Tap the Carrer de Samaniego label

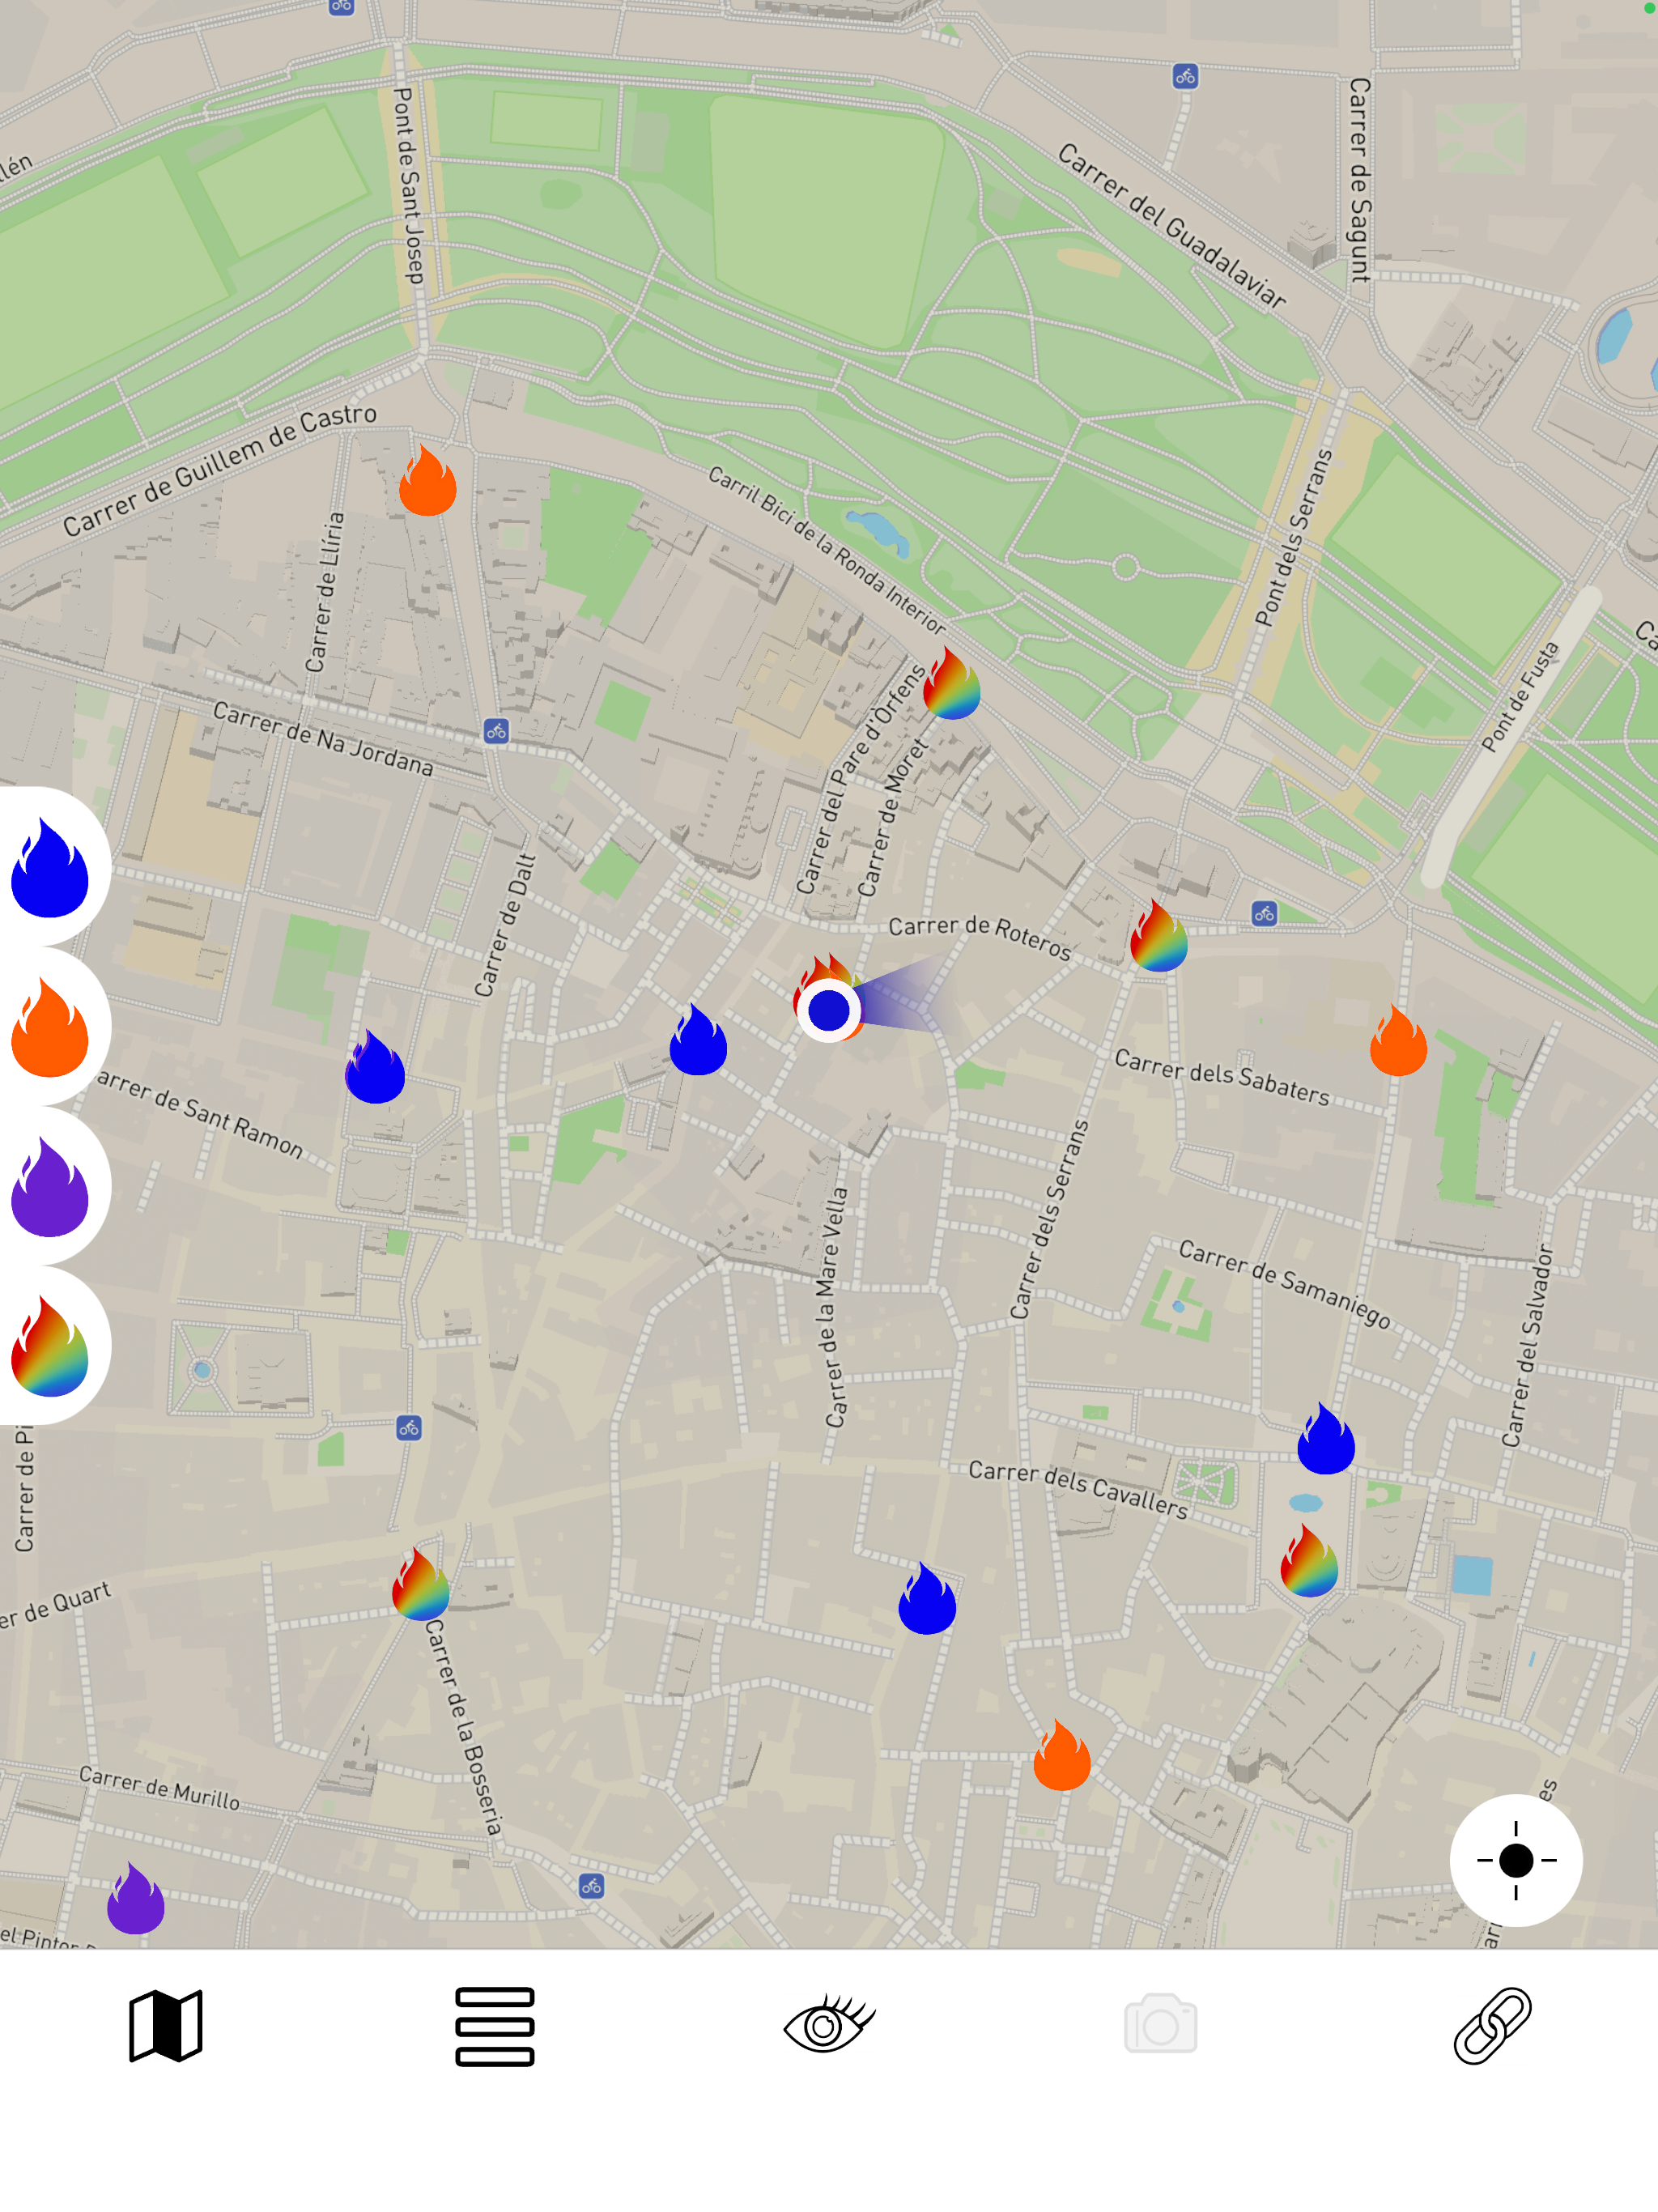(1285, 1284)
